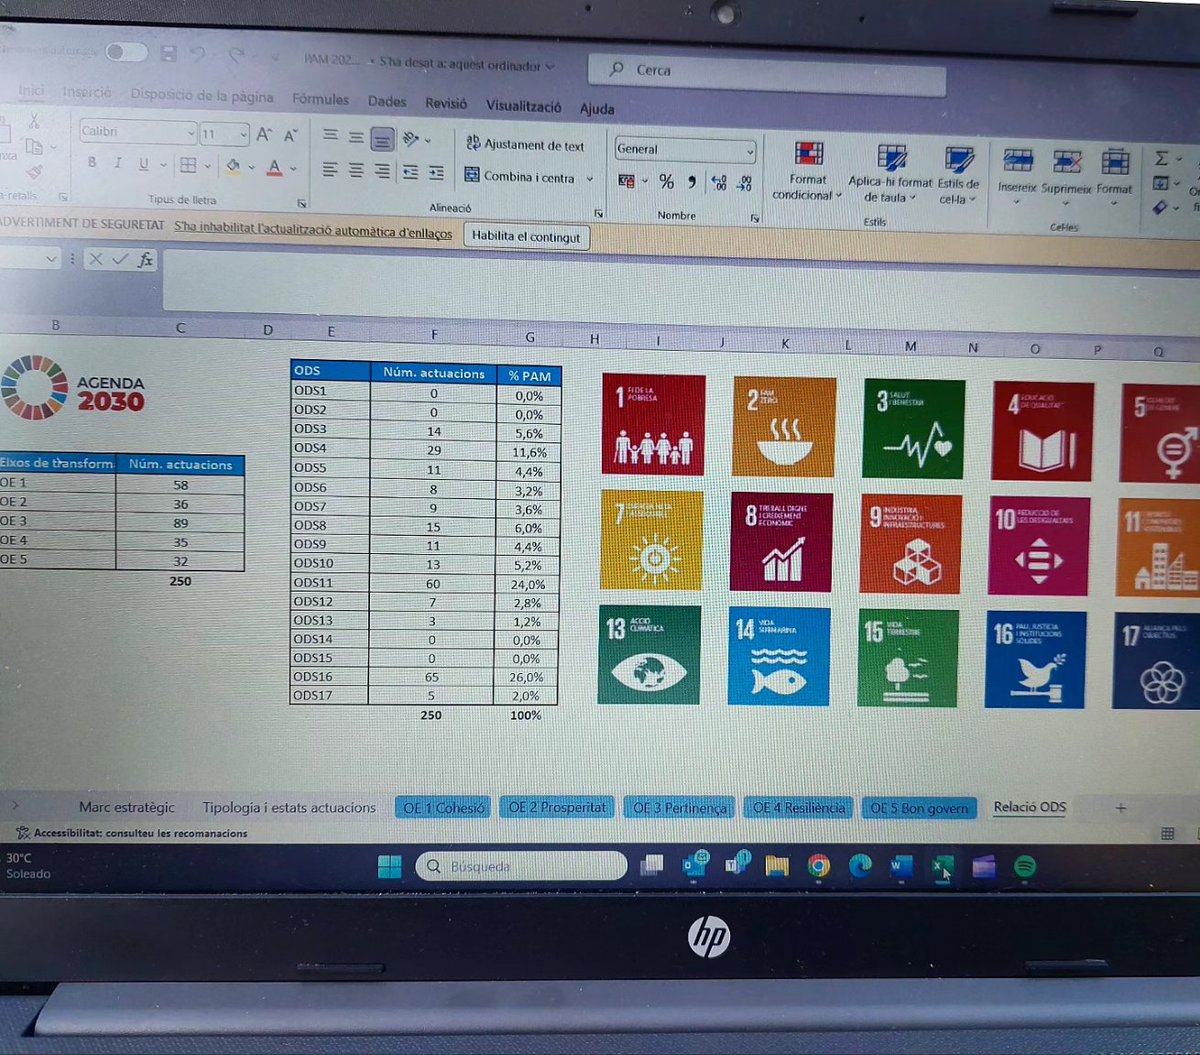The image size is (1200, 1055).
Task: Switch to Marc estratègic sheet tab
Action: click(126, 807)
